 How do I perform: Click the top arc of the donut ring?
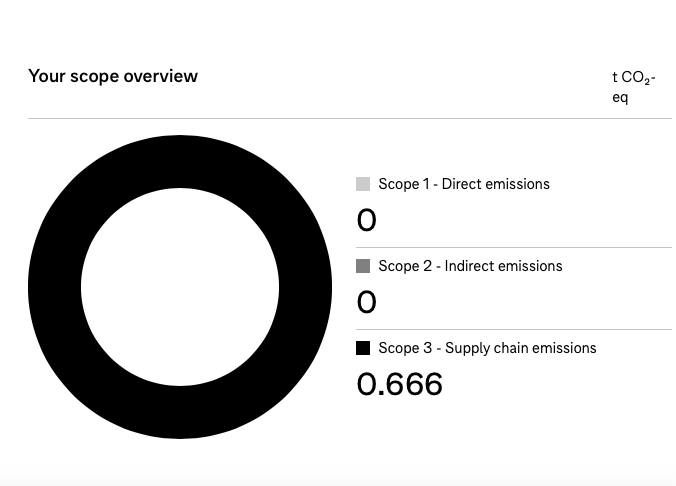tap(180, 161)
